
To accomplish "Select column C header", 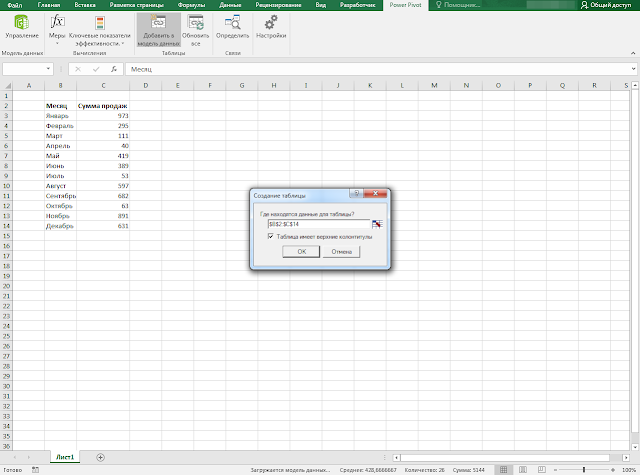I will tap(103, 86).
